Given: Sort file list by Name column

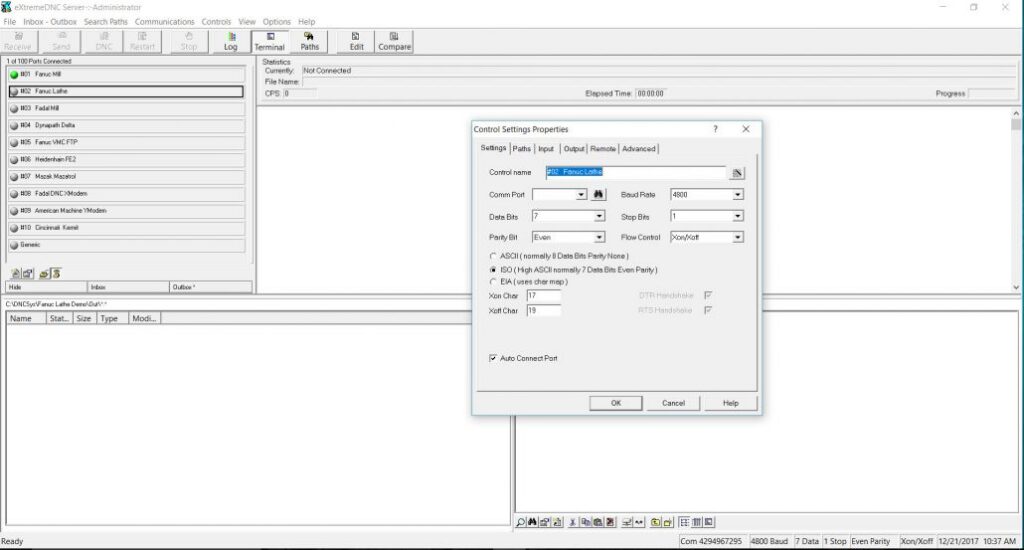Looking at the screenshot, I should pyautogui.click(x=27, y=319).
